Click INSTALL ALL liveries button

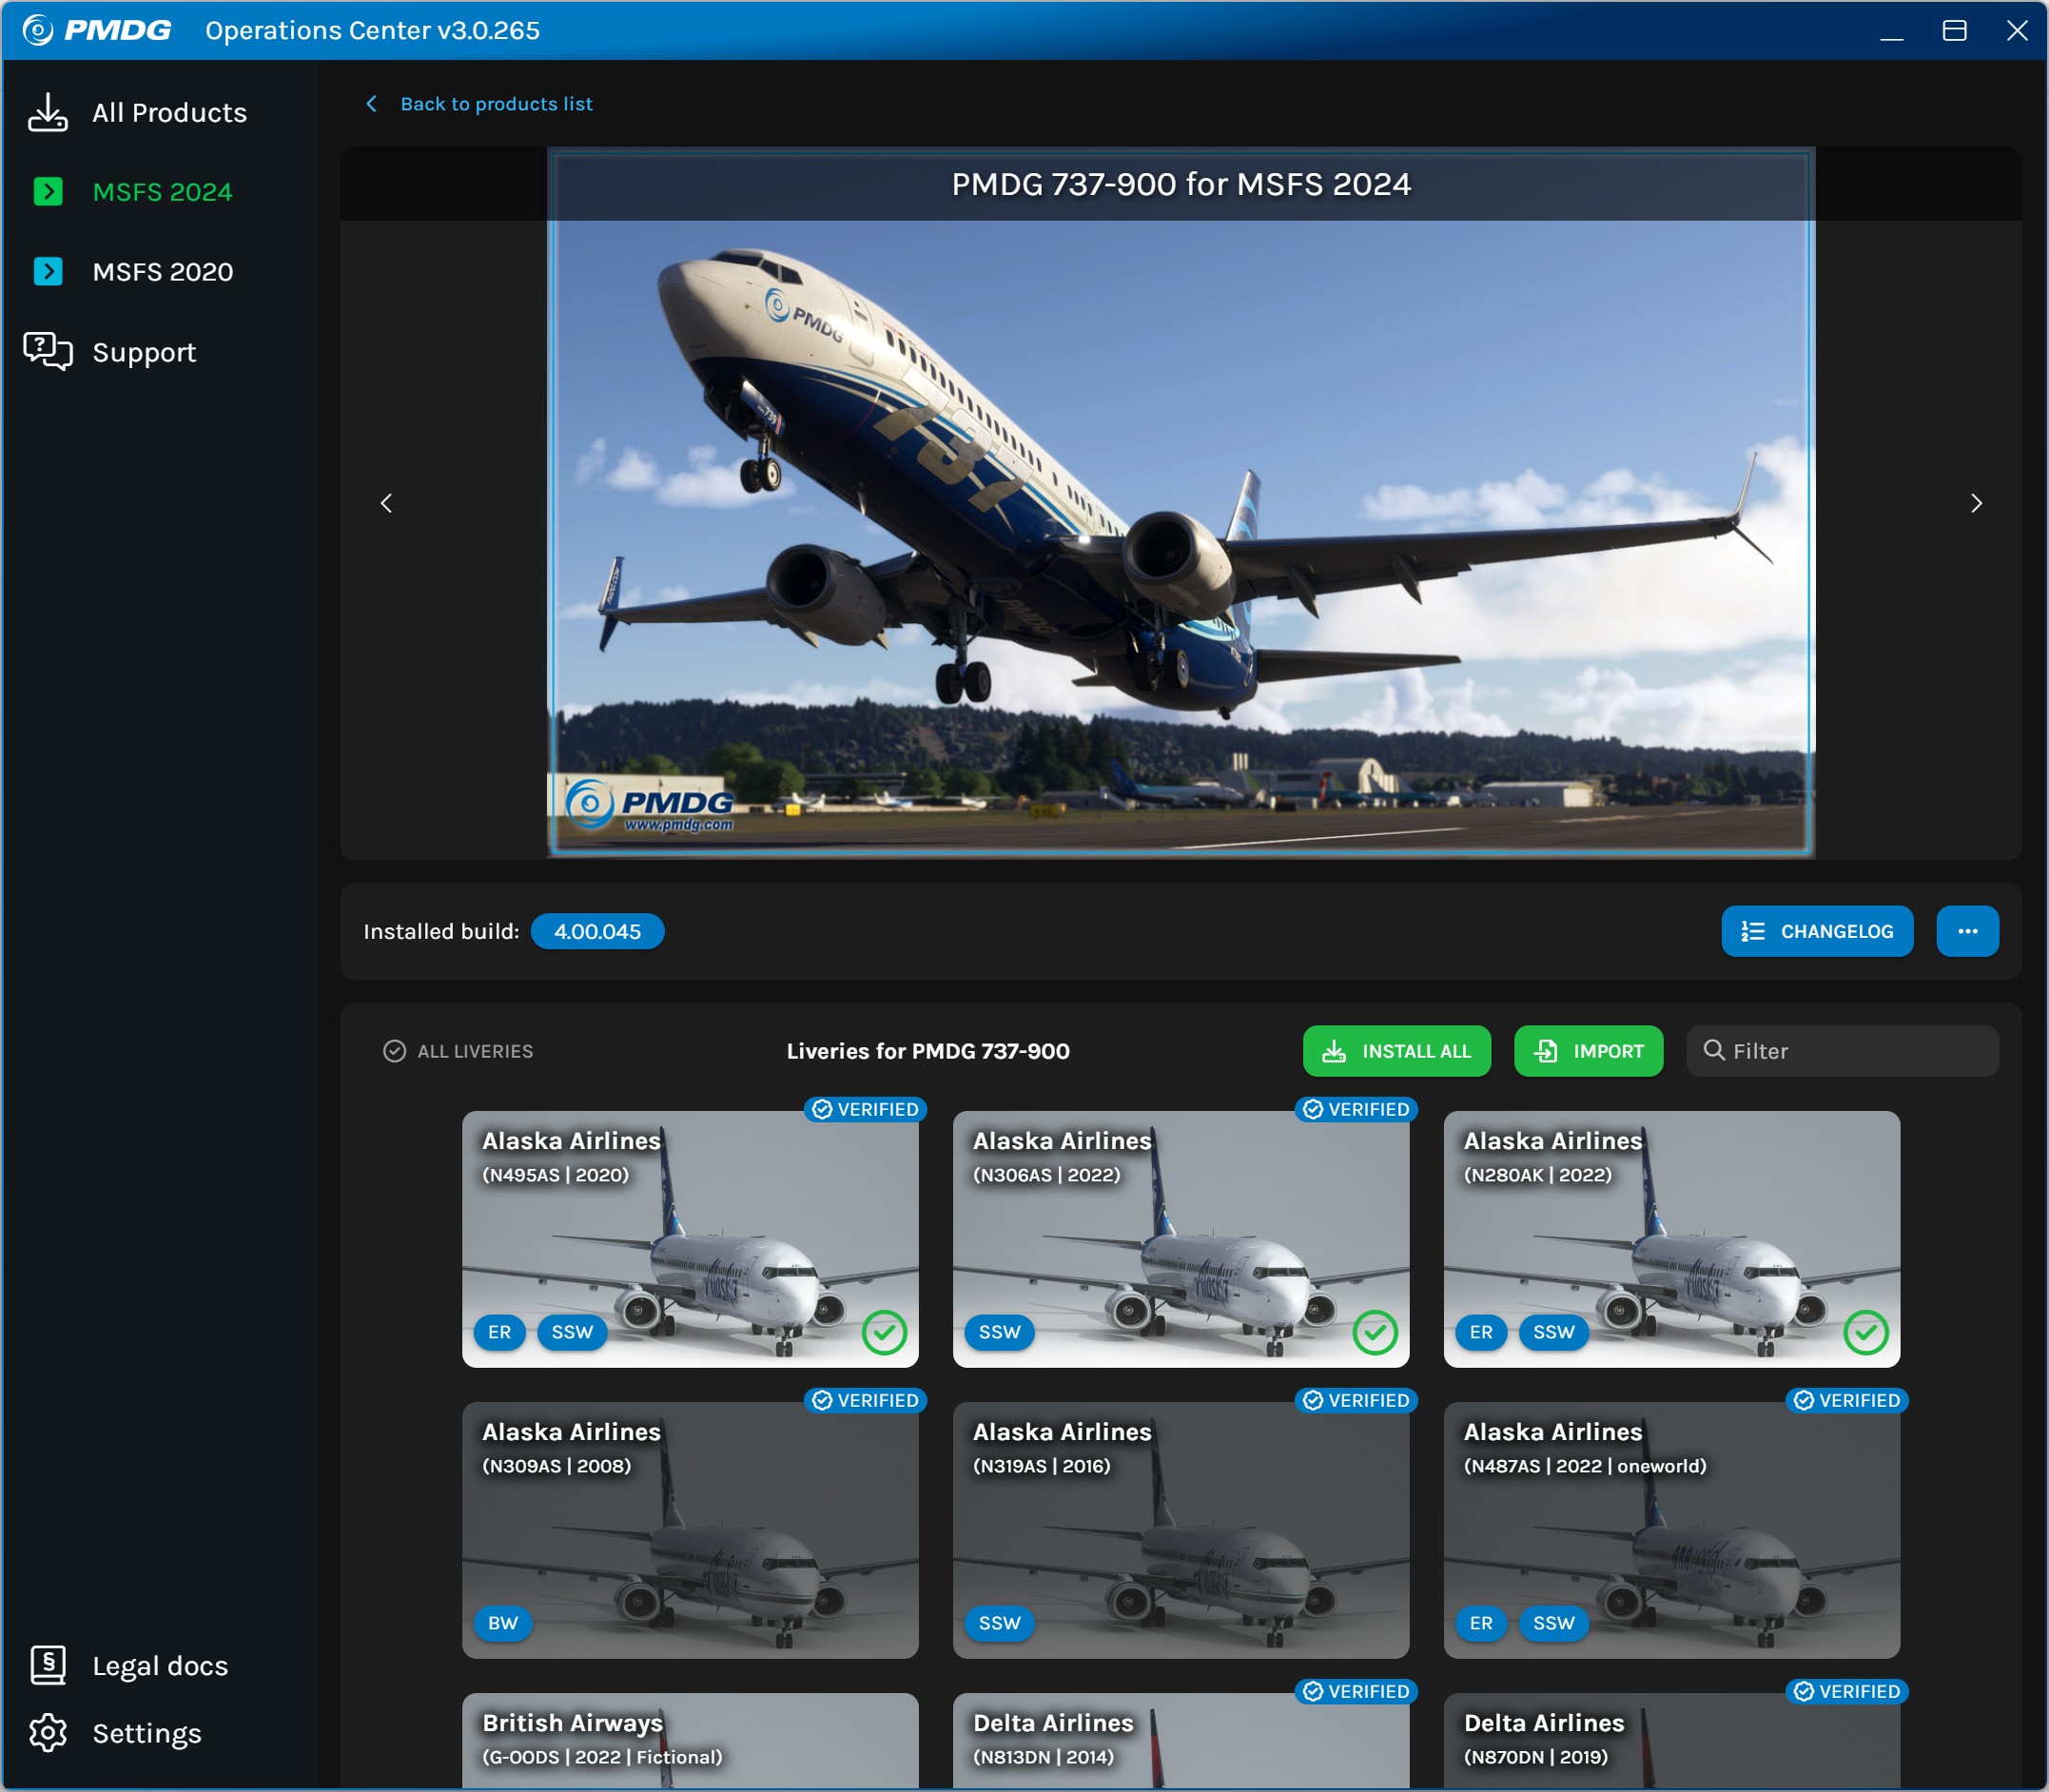pyautogui.click(x=1397, y=1051)
